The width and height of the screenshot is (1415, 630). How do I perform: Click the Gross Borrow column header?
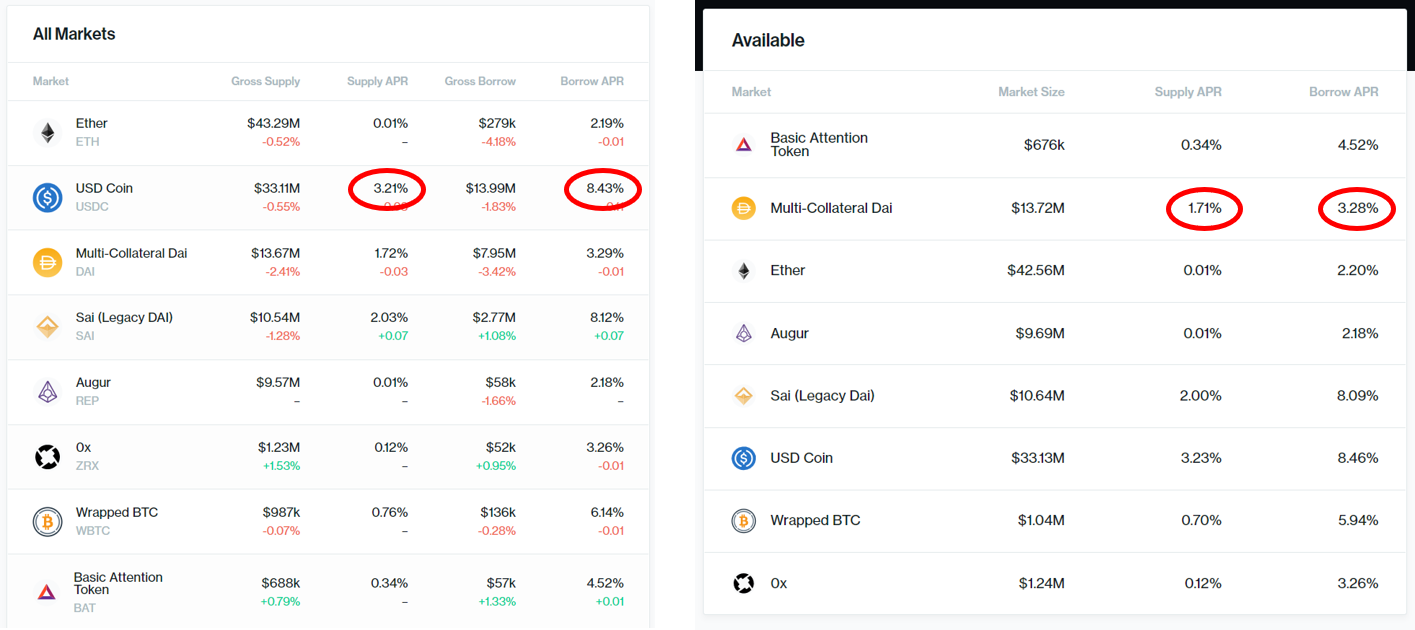480,81
